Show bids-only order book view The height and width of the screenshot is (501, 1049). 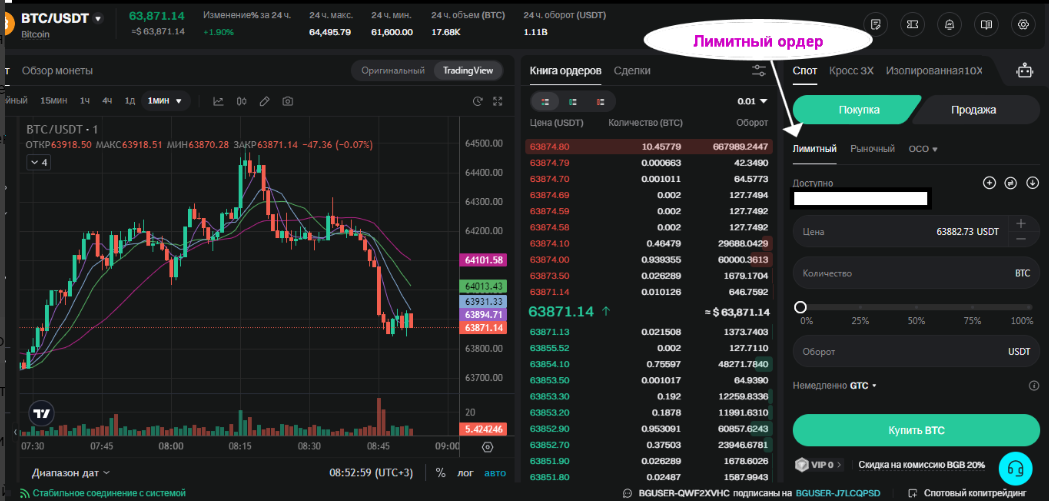click(573, 102)
